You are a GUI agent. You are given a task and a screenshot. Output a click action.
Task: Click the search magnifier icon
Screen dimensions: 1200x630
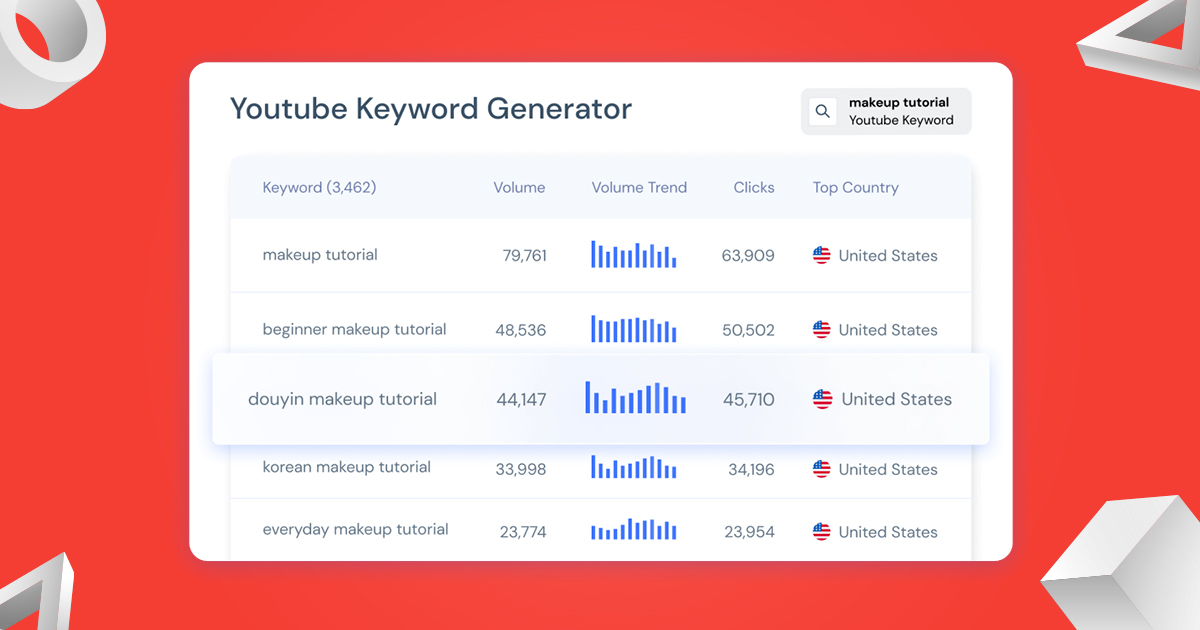pyautogui.click(x=823, y=110)
